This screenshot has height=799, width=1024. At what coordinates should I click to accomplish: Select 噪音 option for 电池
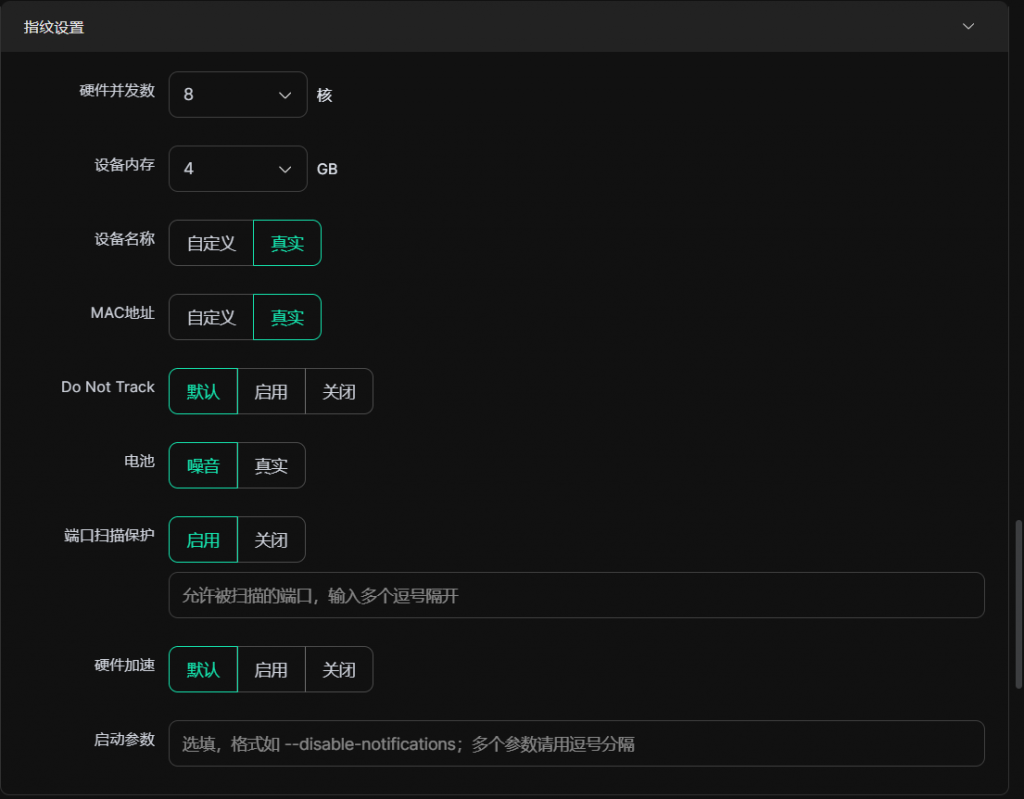[x=203, y=465]
